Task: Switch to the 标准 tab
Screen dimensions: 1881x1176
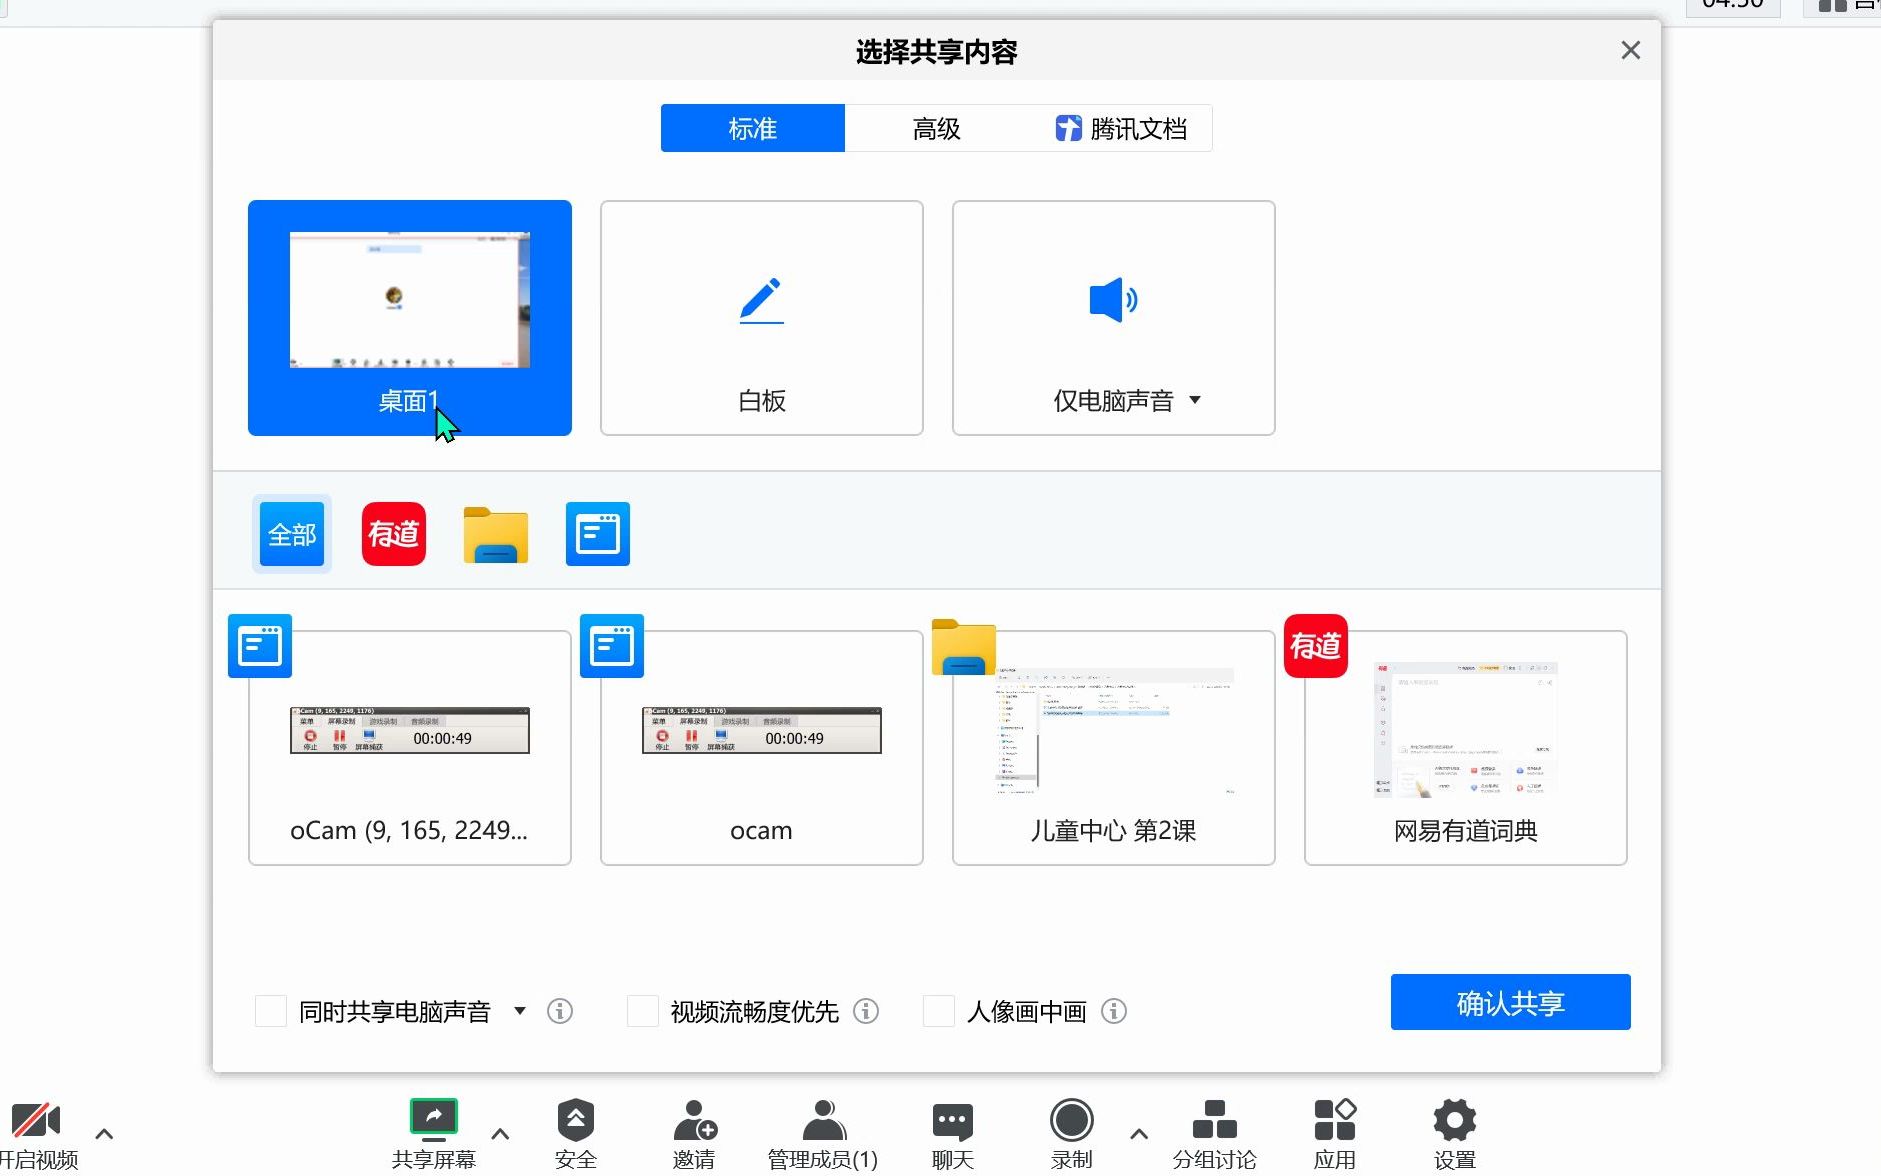Action: point(753,128)
